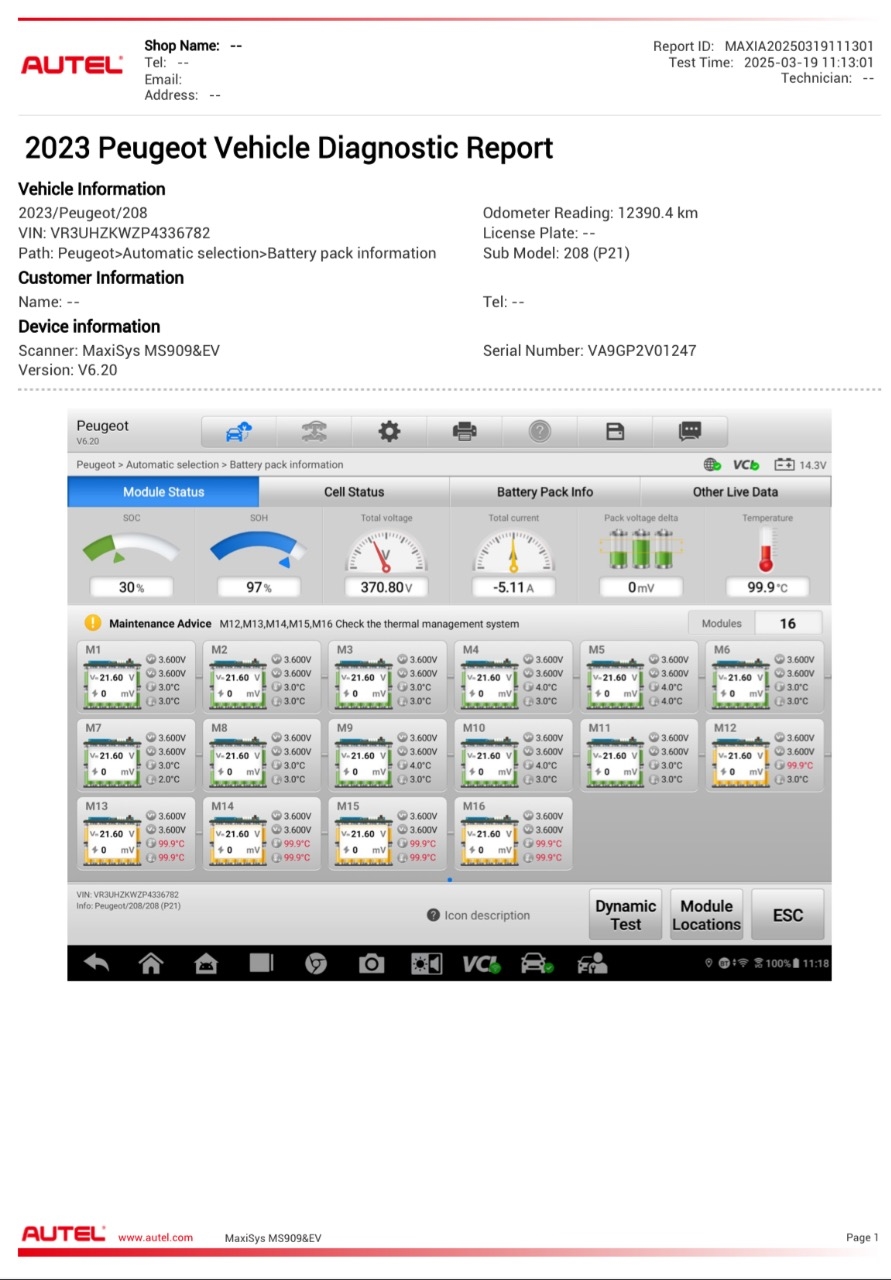Open the recent apps square icon
891x1280 pixels.
coord(261,963)
